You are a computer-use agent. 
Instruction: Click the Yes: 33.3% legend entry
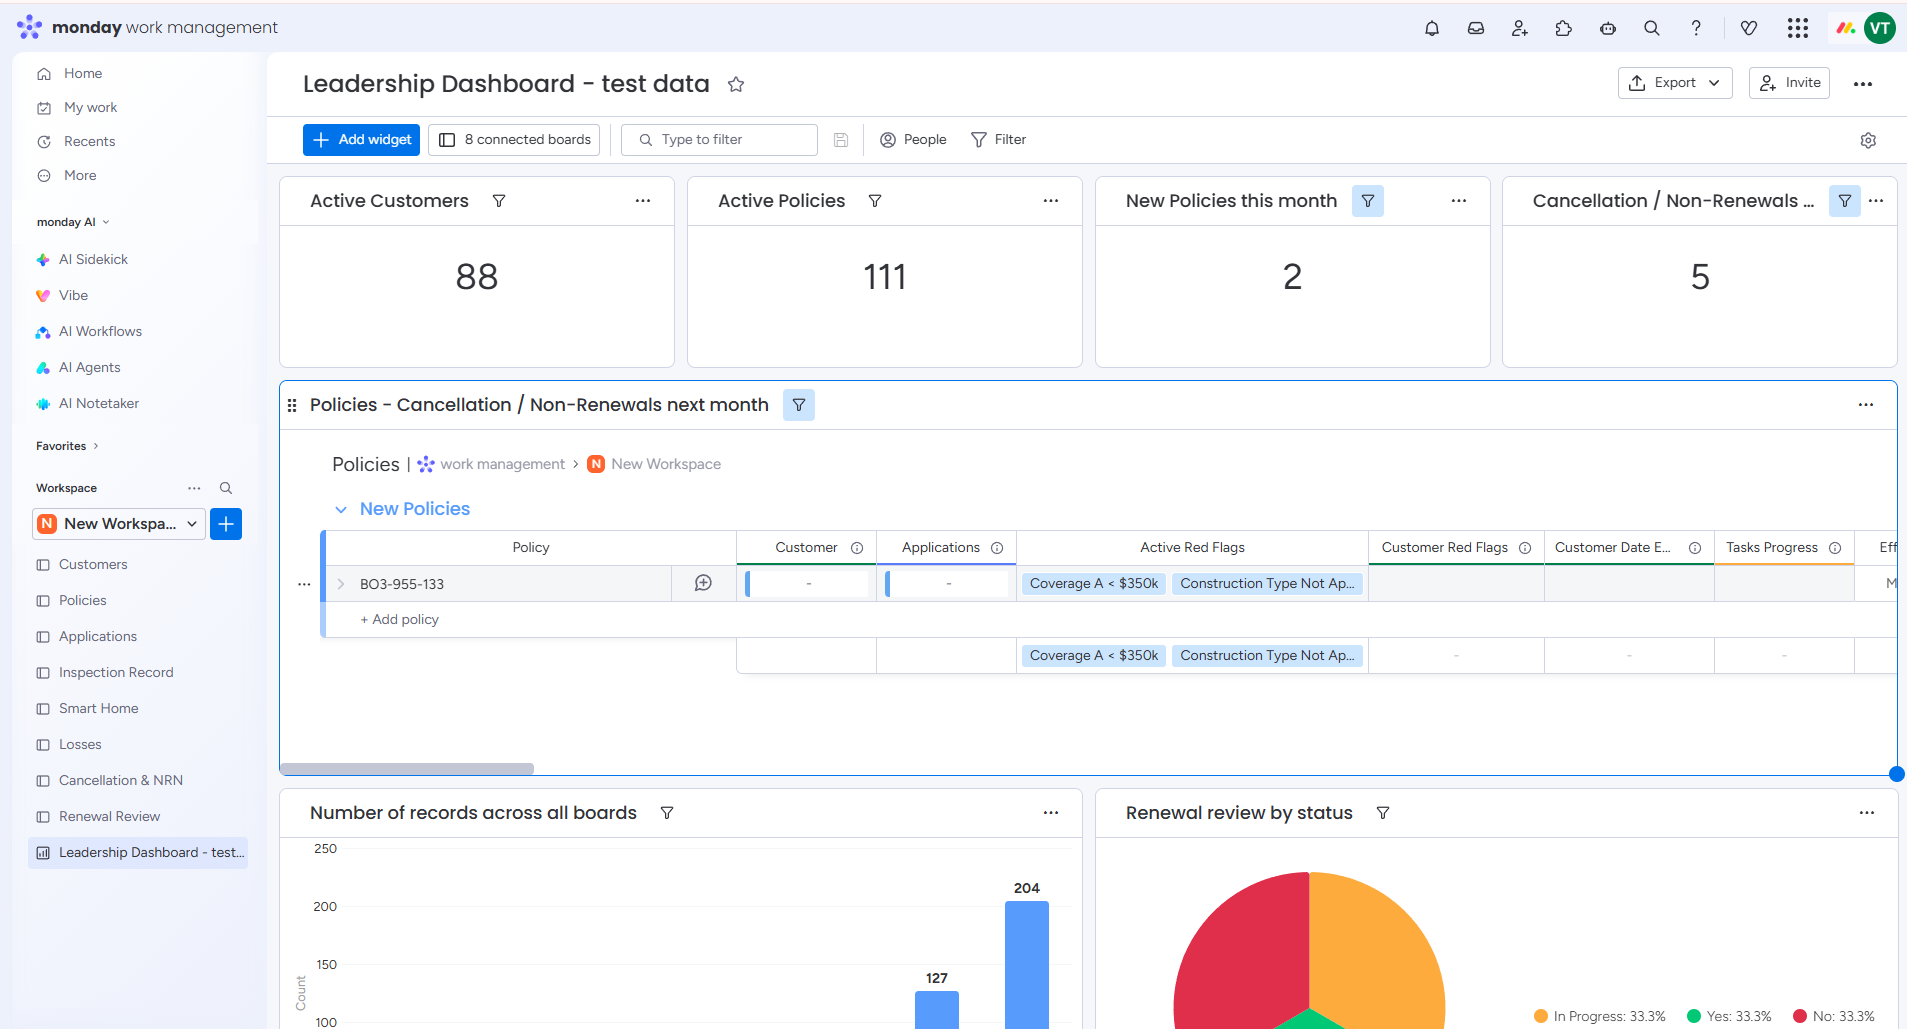coord(1729,1016)
